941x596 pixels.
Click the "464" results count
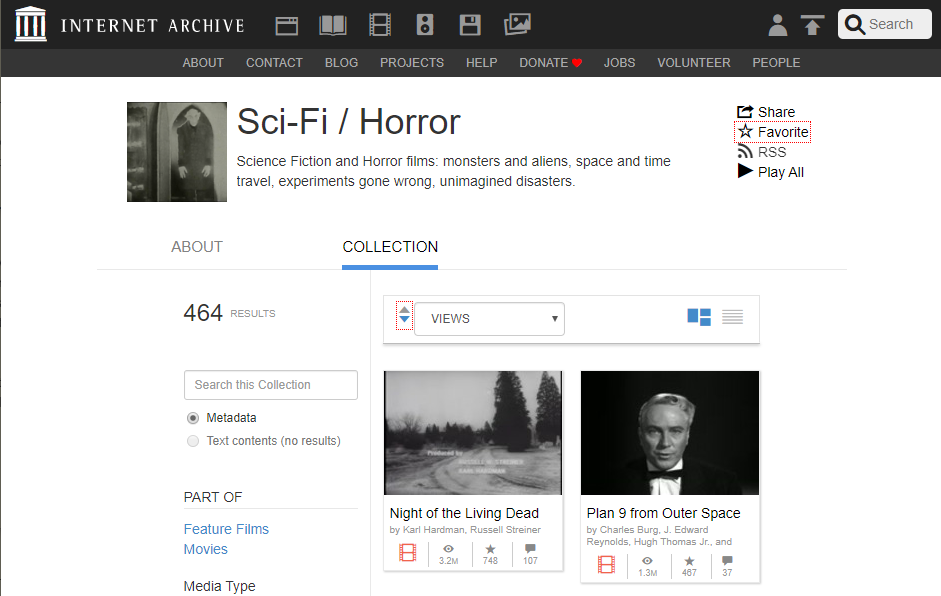[203, 313]
